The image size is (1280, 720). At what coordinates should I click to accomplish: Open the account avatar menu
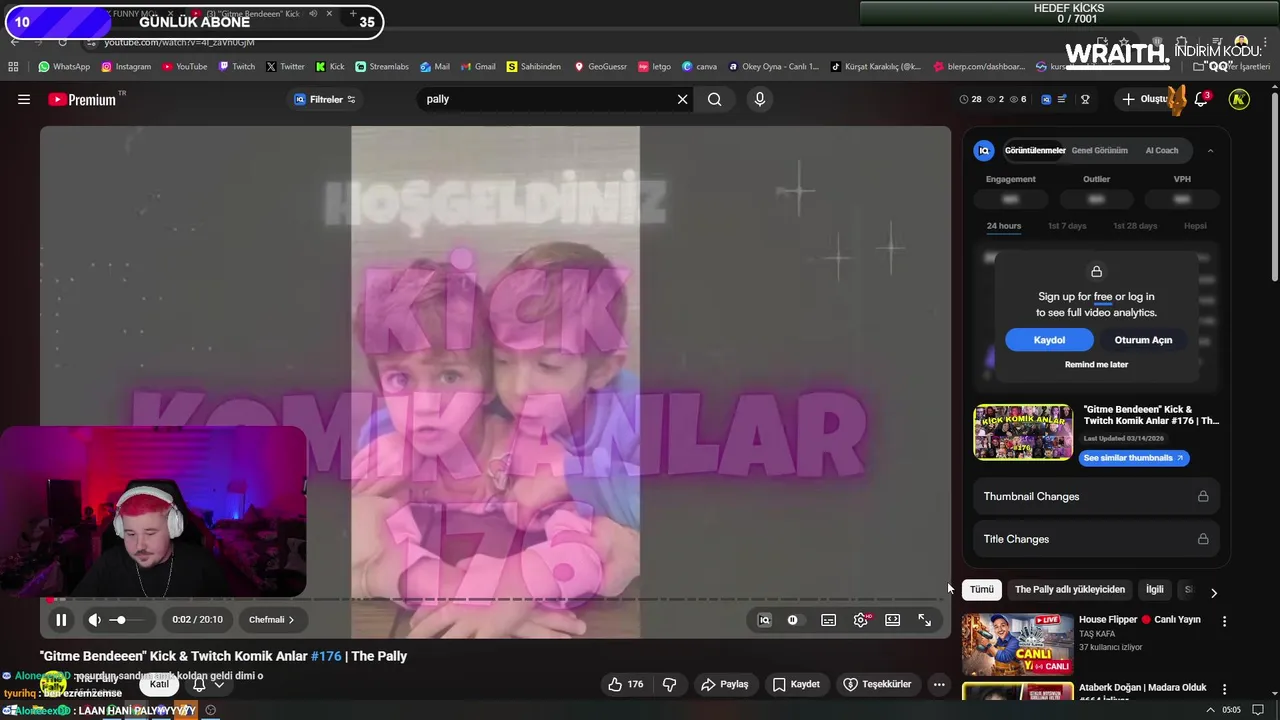tap(1239, 99)
